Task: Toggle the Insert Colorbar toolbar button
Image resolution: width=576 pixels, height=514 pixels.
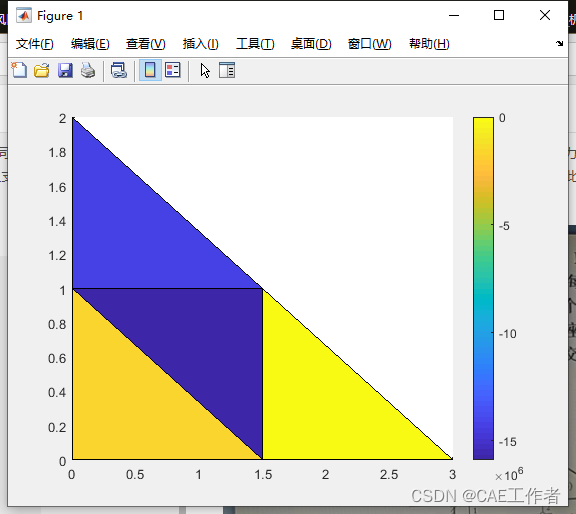Action: (x=150, y=70)
